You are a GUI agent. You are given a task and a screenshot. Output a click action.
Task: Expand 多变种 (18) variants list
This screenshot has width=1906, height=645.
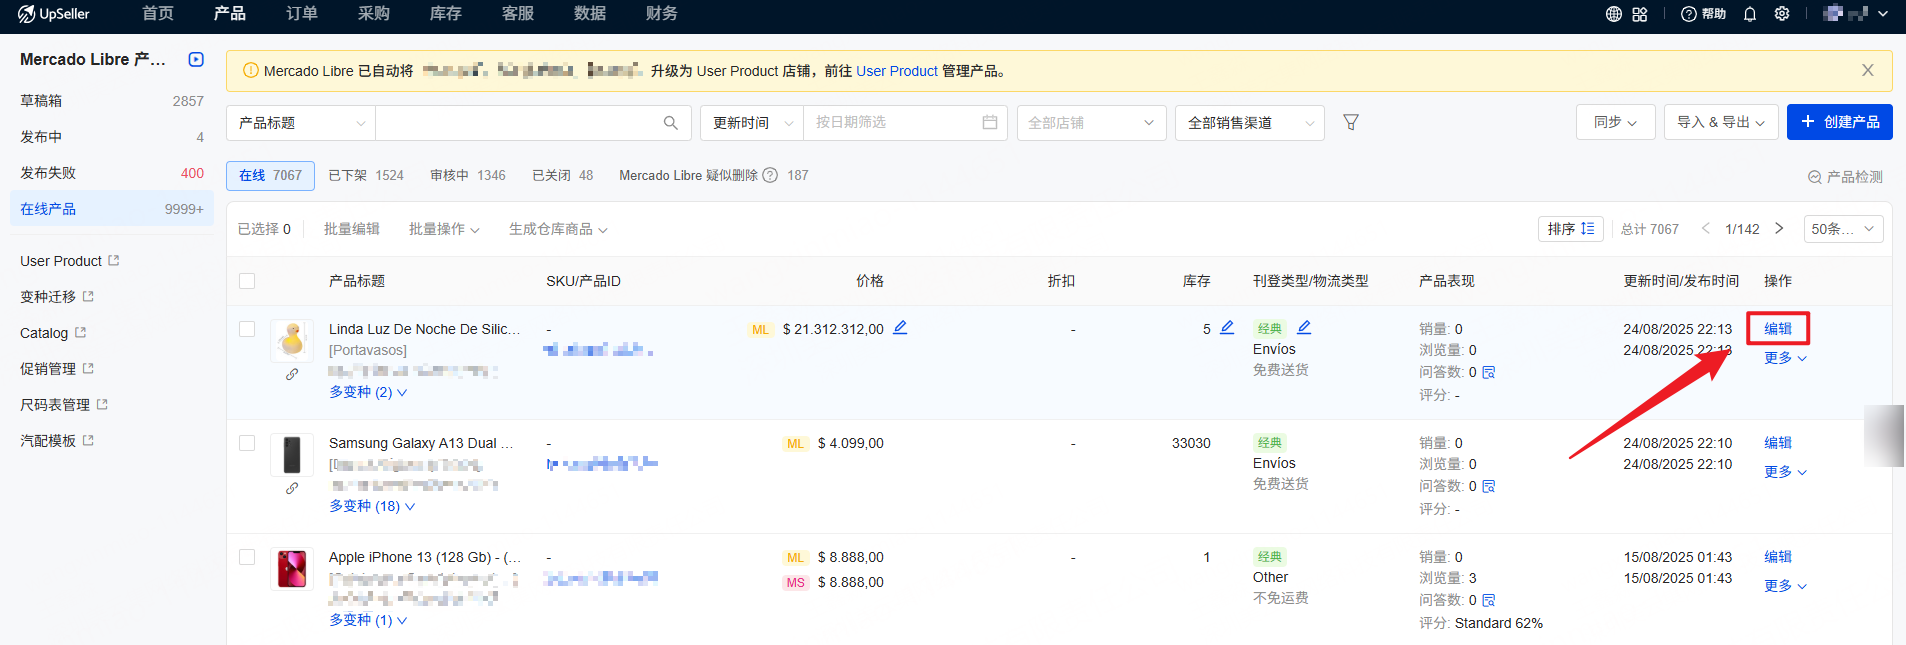(372, 506)
